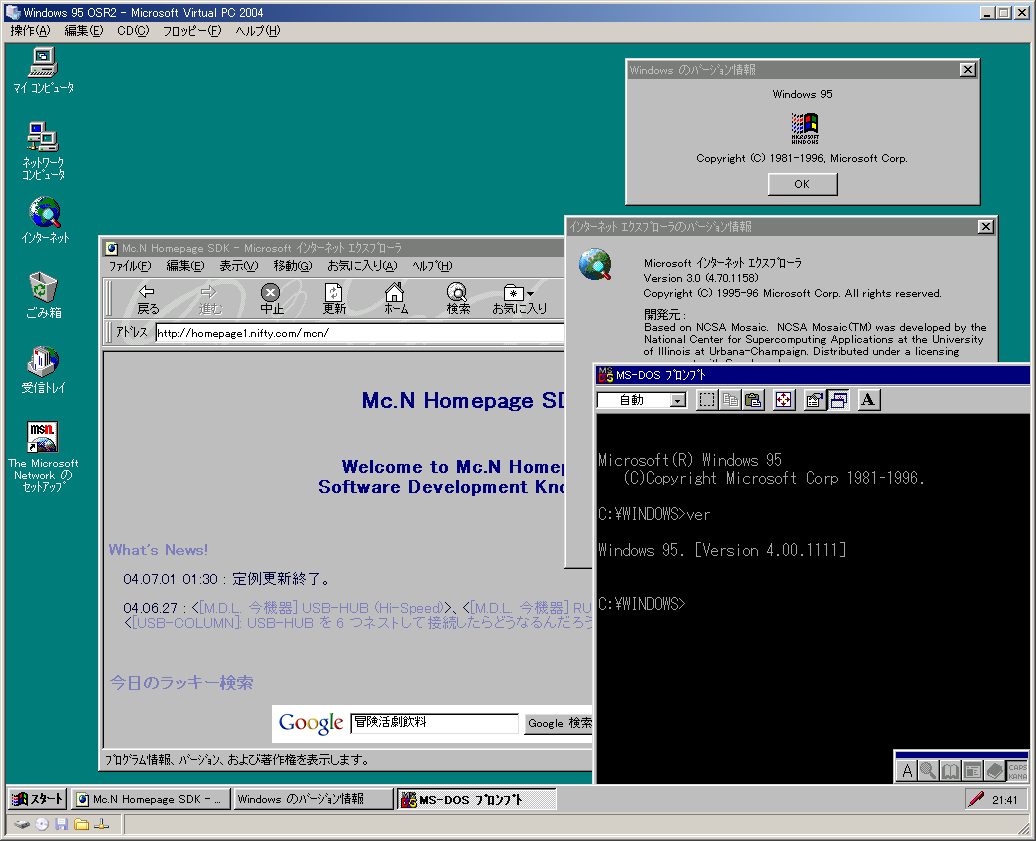Open the 表示(V) menu in Internet Explorer

[238, 266]
